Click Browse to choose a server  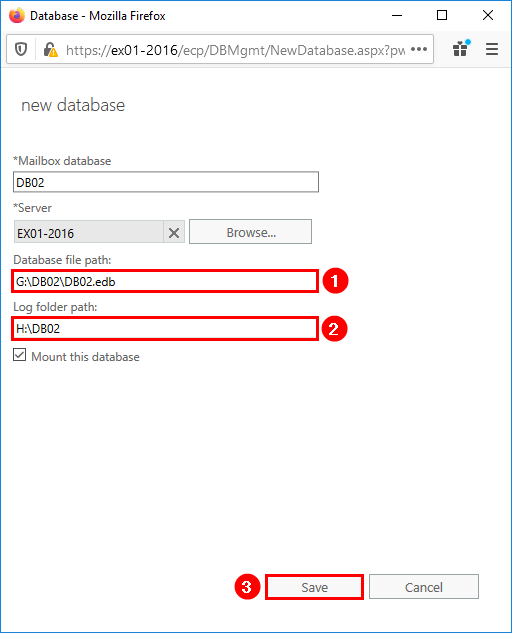pos(250,232)
